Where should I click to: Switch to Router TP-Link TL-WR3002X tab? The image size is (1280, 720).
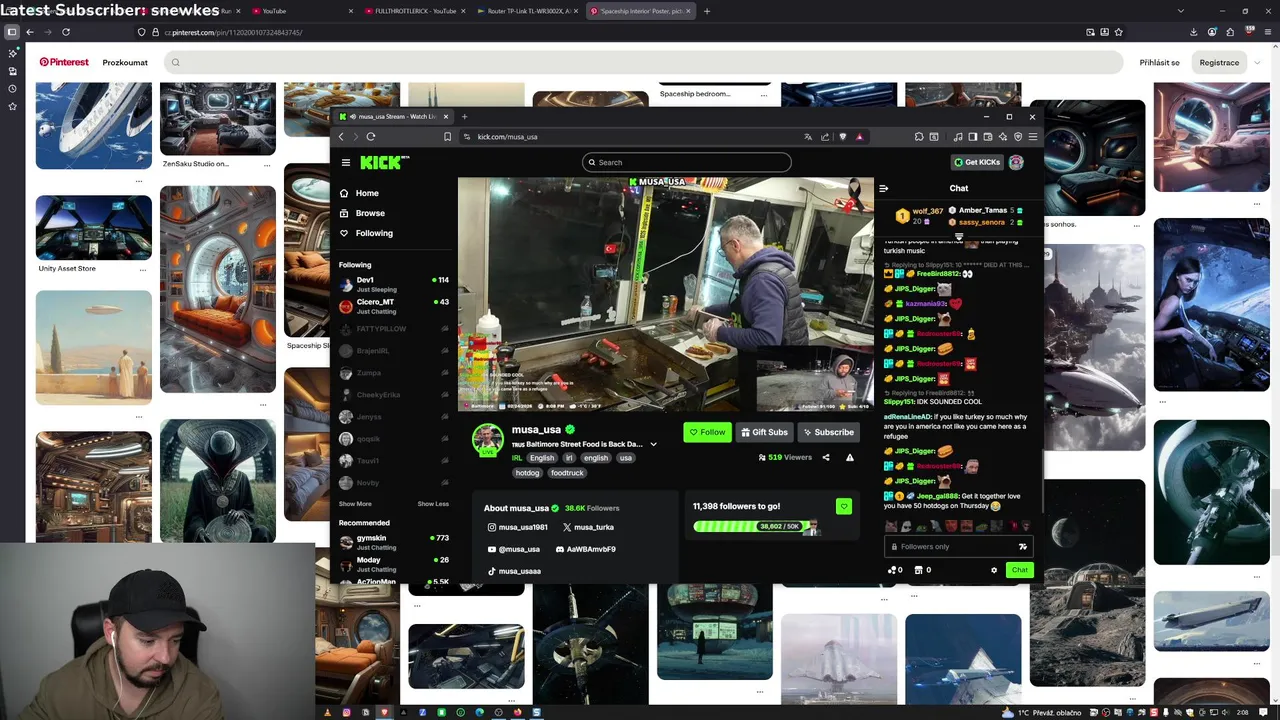coord(528,11)
